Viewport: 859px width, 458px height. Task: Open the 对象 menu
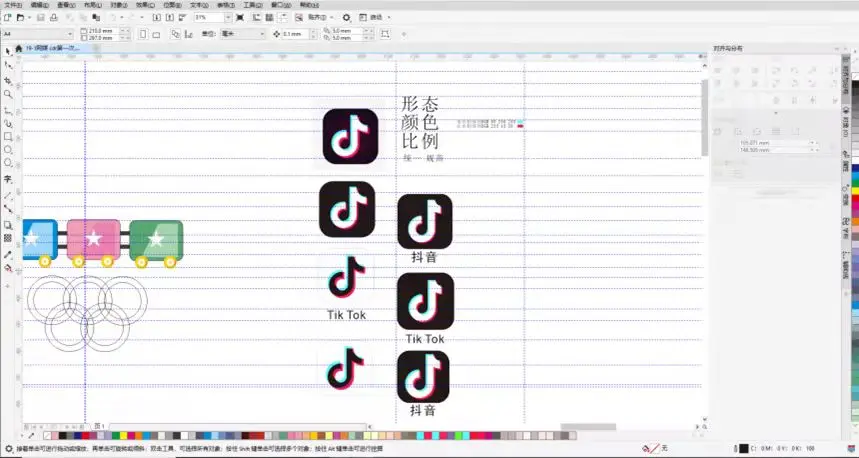point(119,4)
